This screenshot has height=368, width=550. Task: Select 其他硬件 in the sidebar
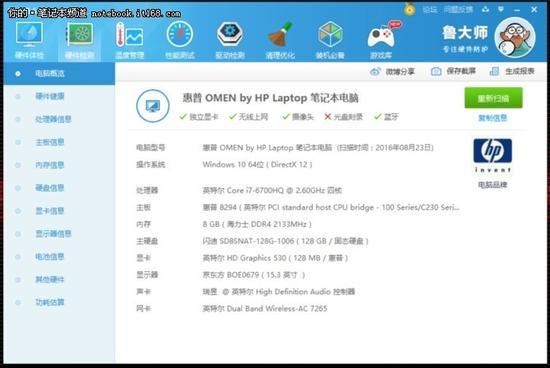50,280
